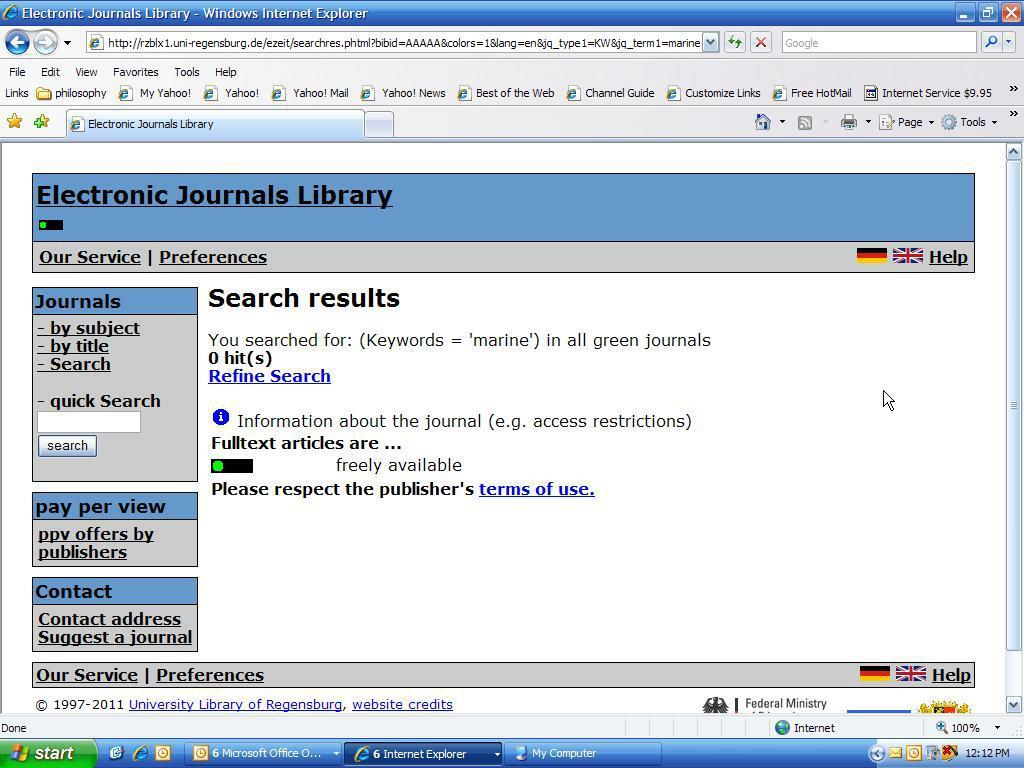The image size is (1024, 768).
Task: Open the Print options dropdown arrow
Action: [868, 122]
